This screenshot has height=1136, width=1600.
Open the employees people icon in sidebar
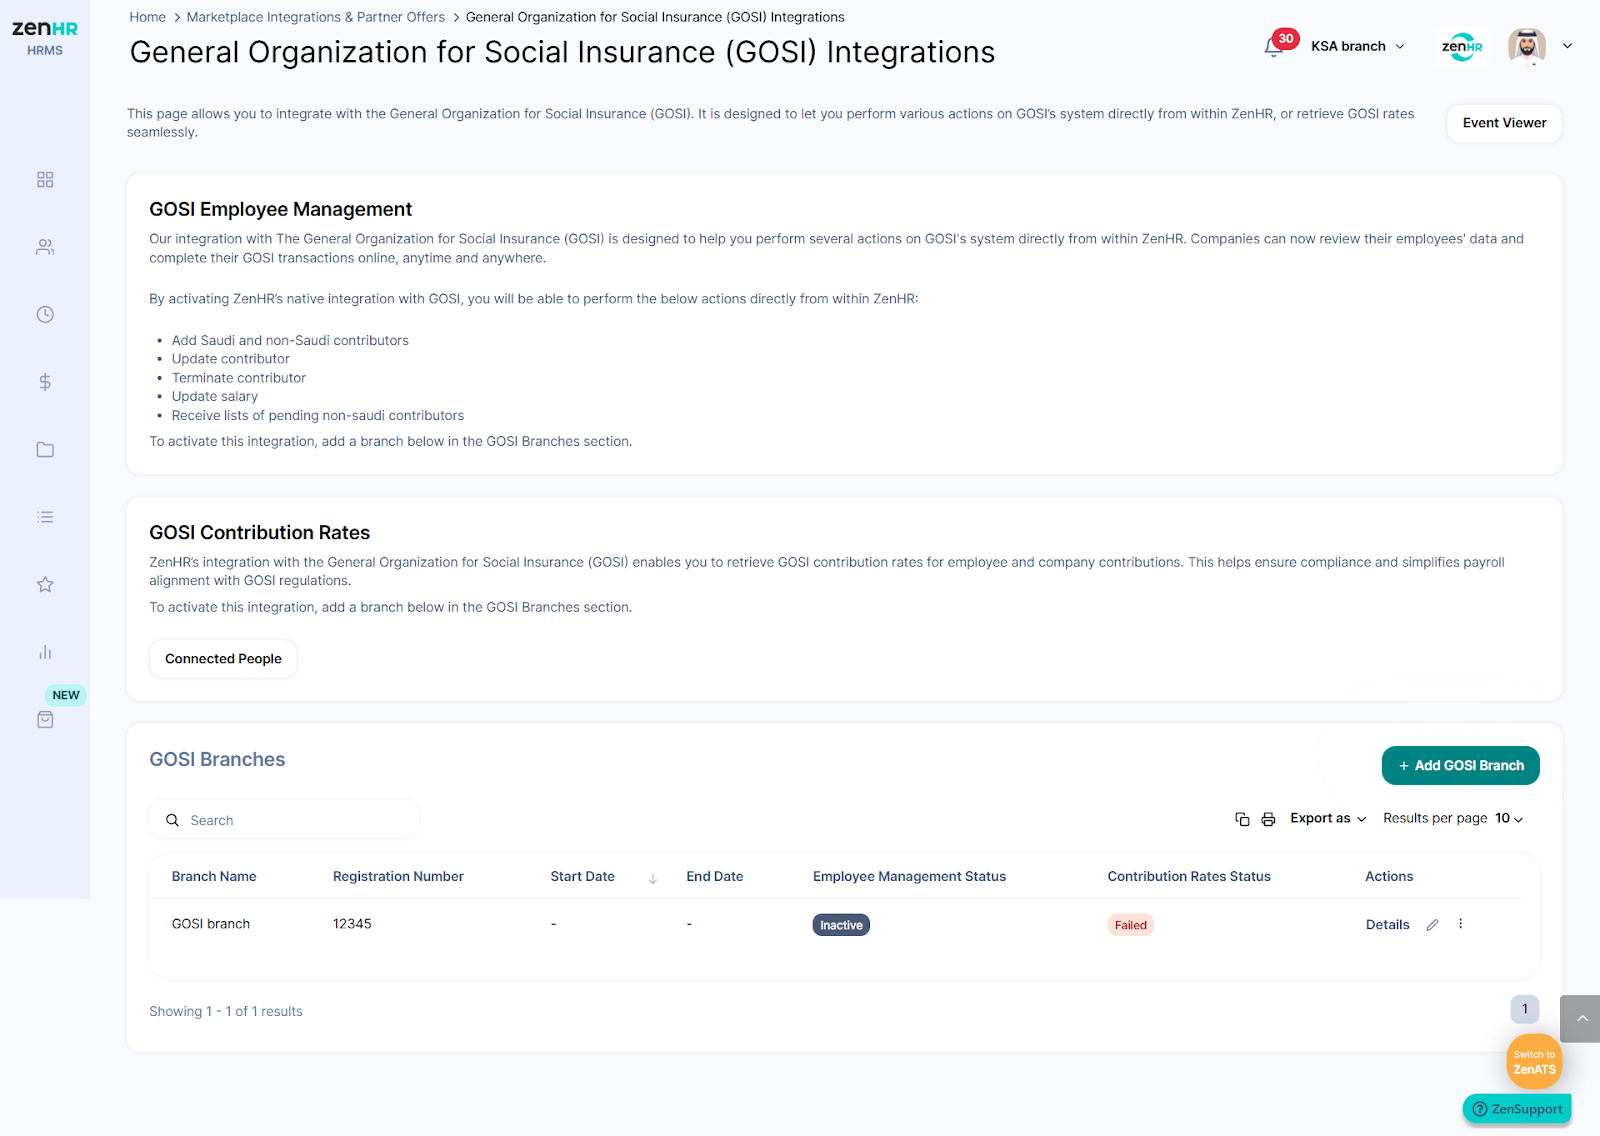(x=45, y=247)
